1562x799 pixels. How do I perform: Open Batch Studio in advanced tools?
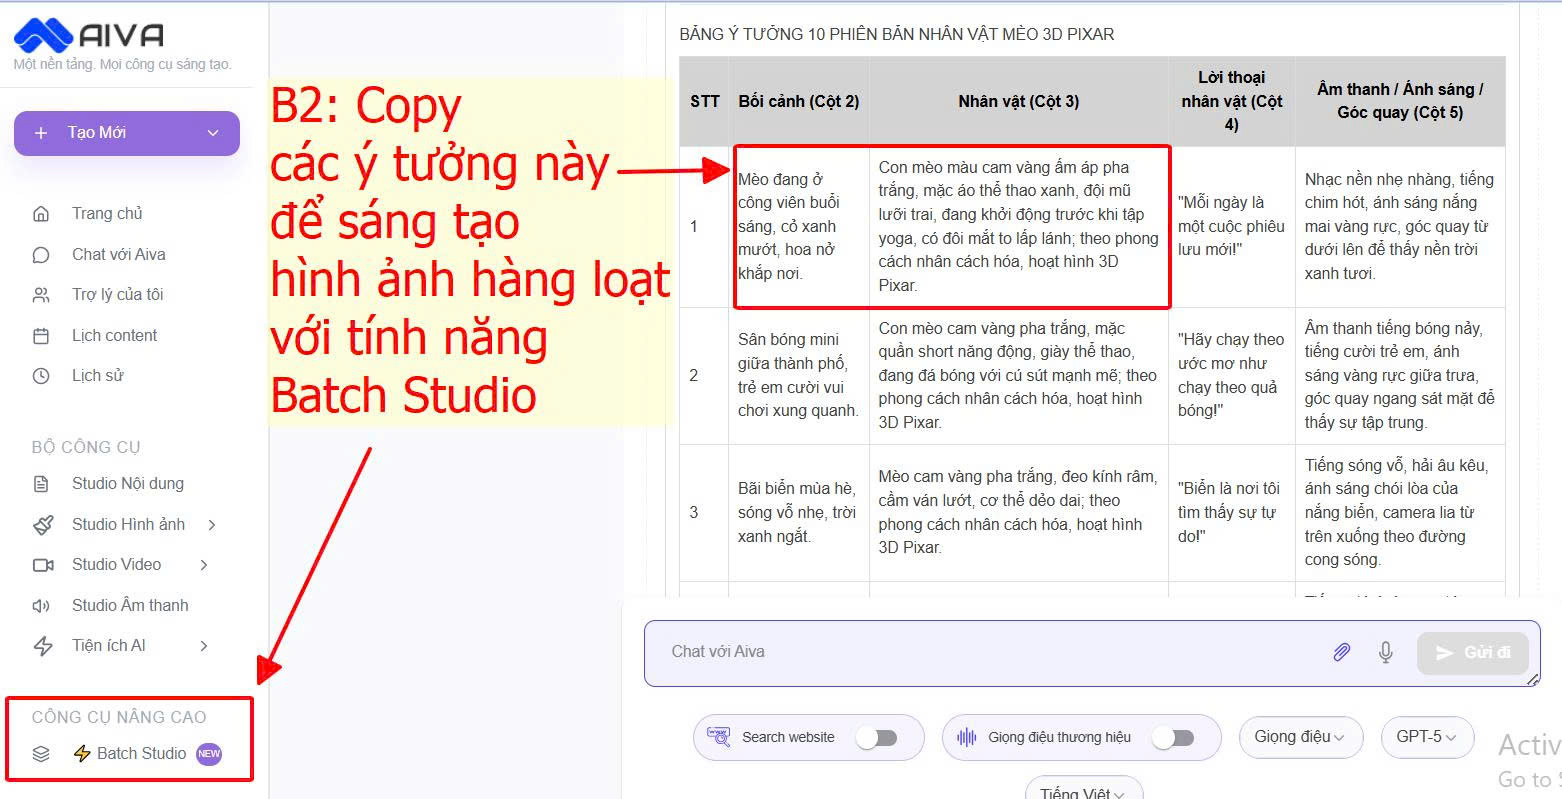click(x=141, y=754)
